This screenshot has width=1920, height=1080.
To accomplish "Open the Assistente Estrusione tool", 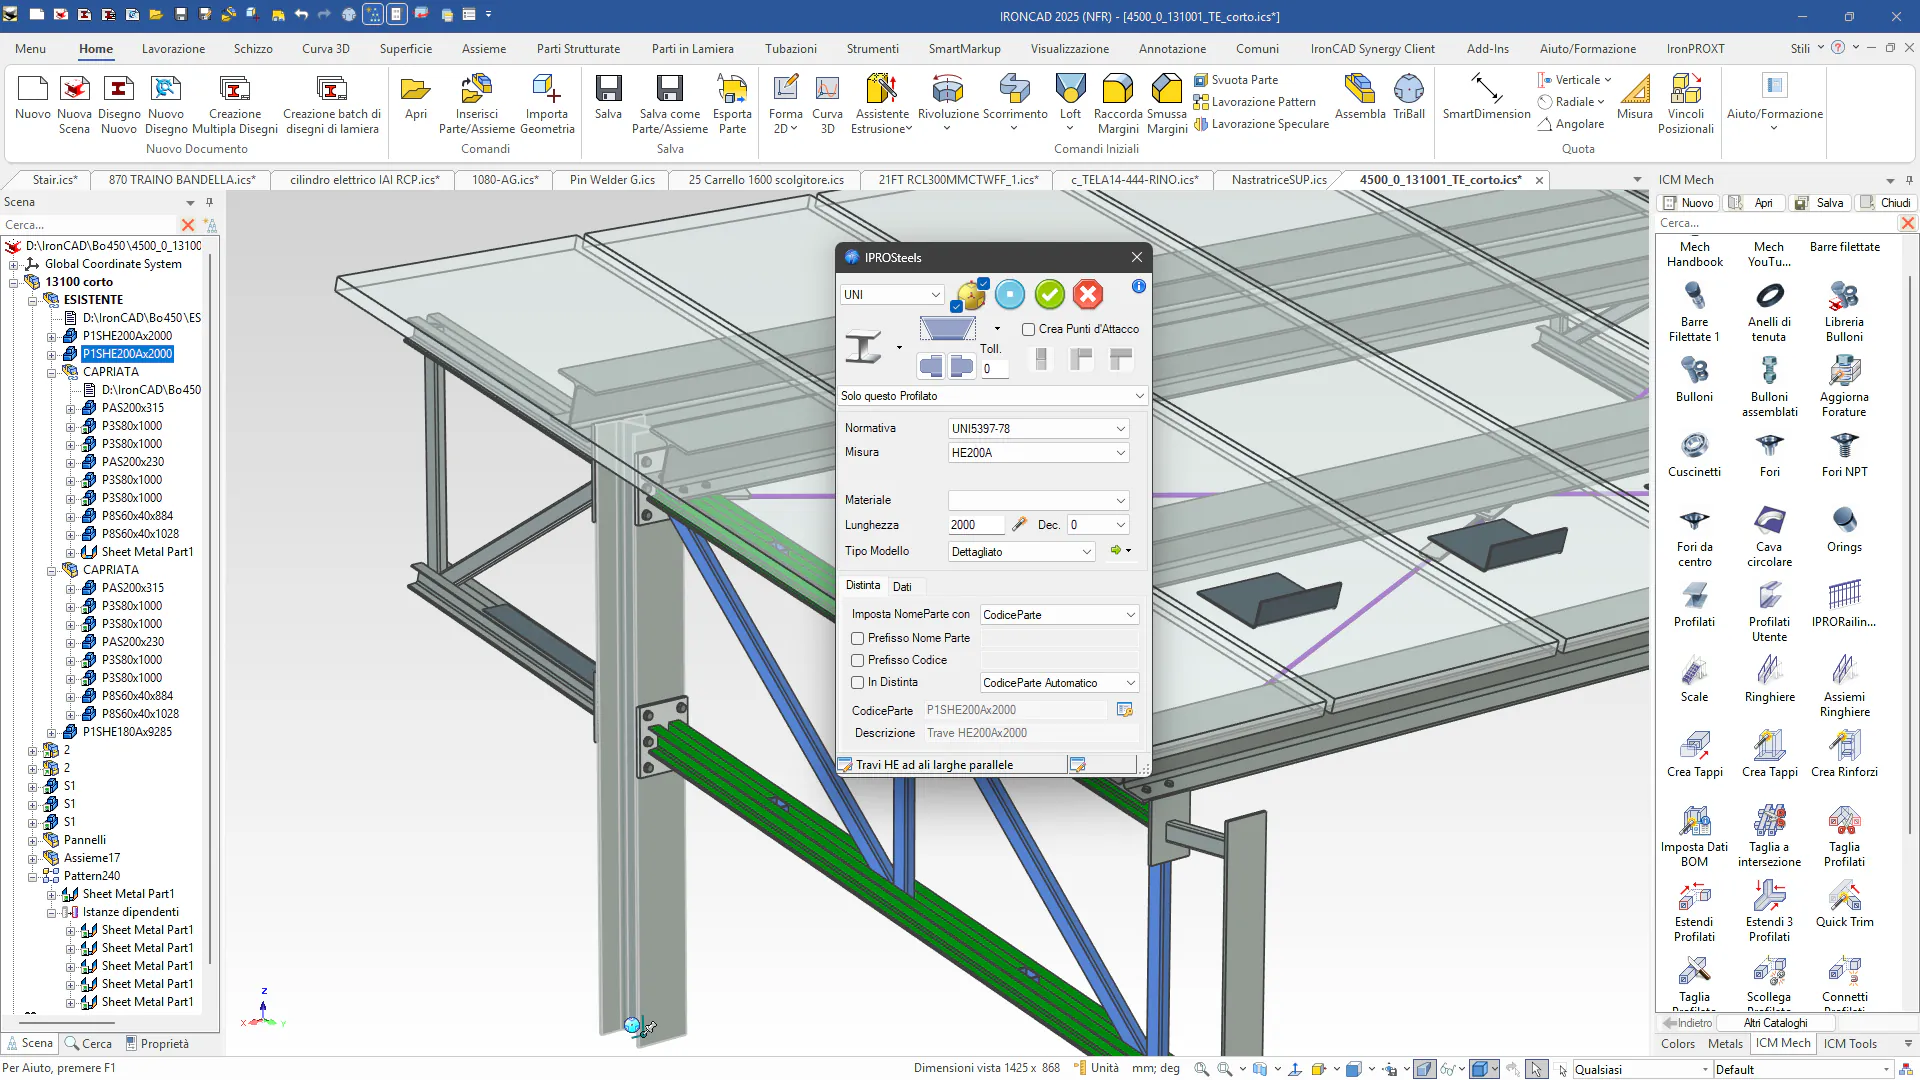I will [881, 92].
